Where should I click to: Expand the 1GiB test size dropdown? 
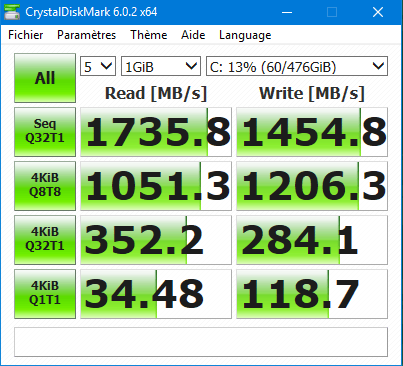(x=161, y=66)
